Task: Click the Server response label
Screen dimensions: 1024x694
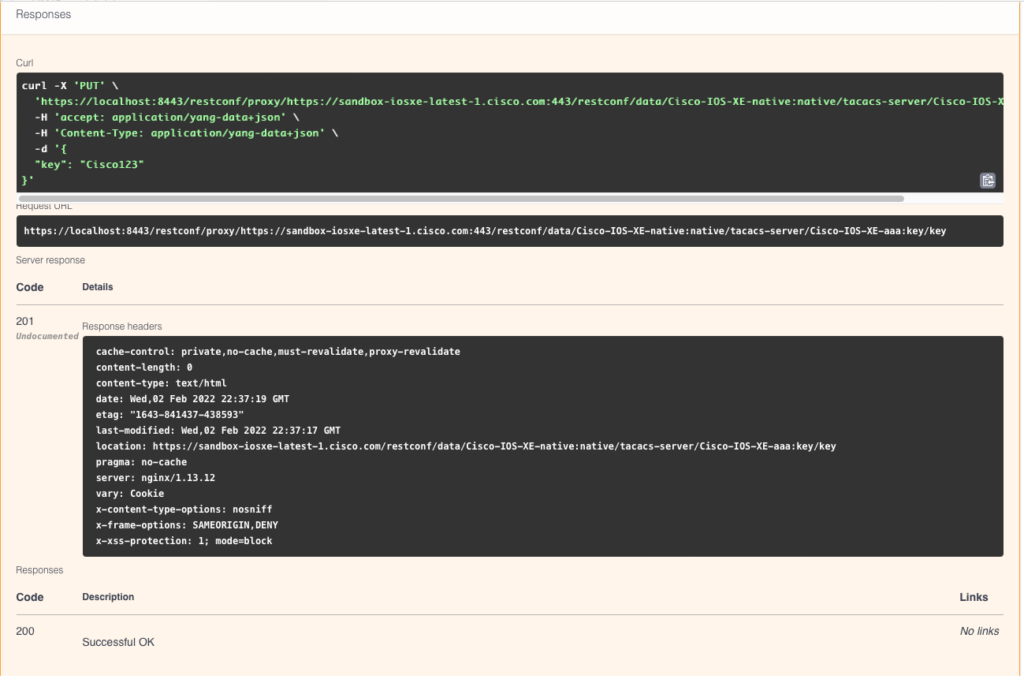Action: 50,260
